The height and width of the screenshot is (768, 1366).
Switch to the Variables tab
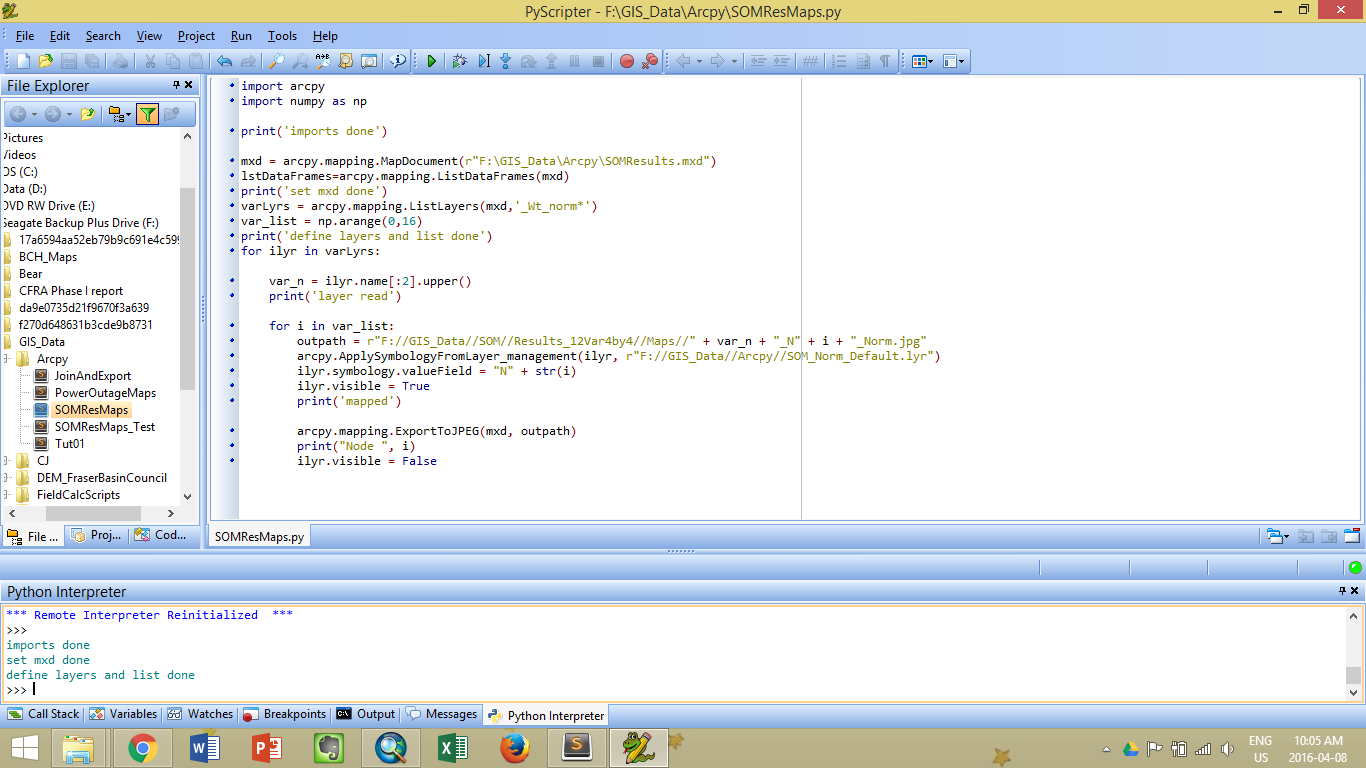(x=124, y=714)
